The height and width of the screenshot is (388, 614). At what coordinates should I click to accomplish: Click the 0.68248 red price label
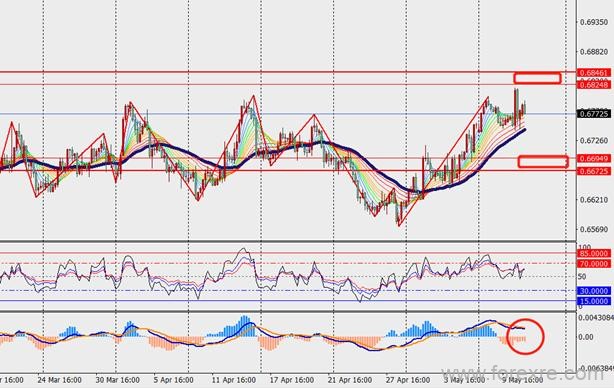click(x=594, y=85)
